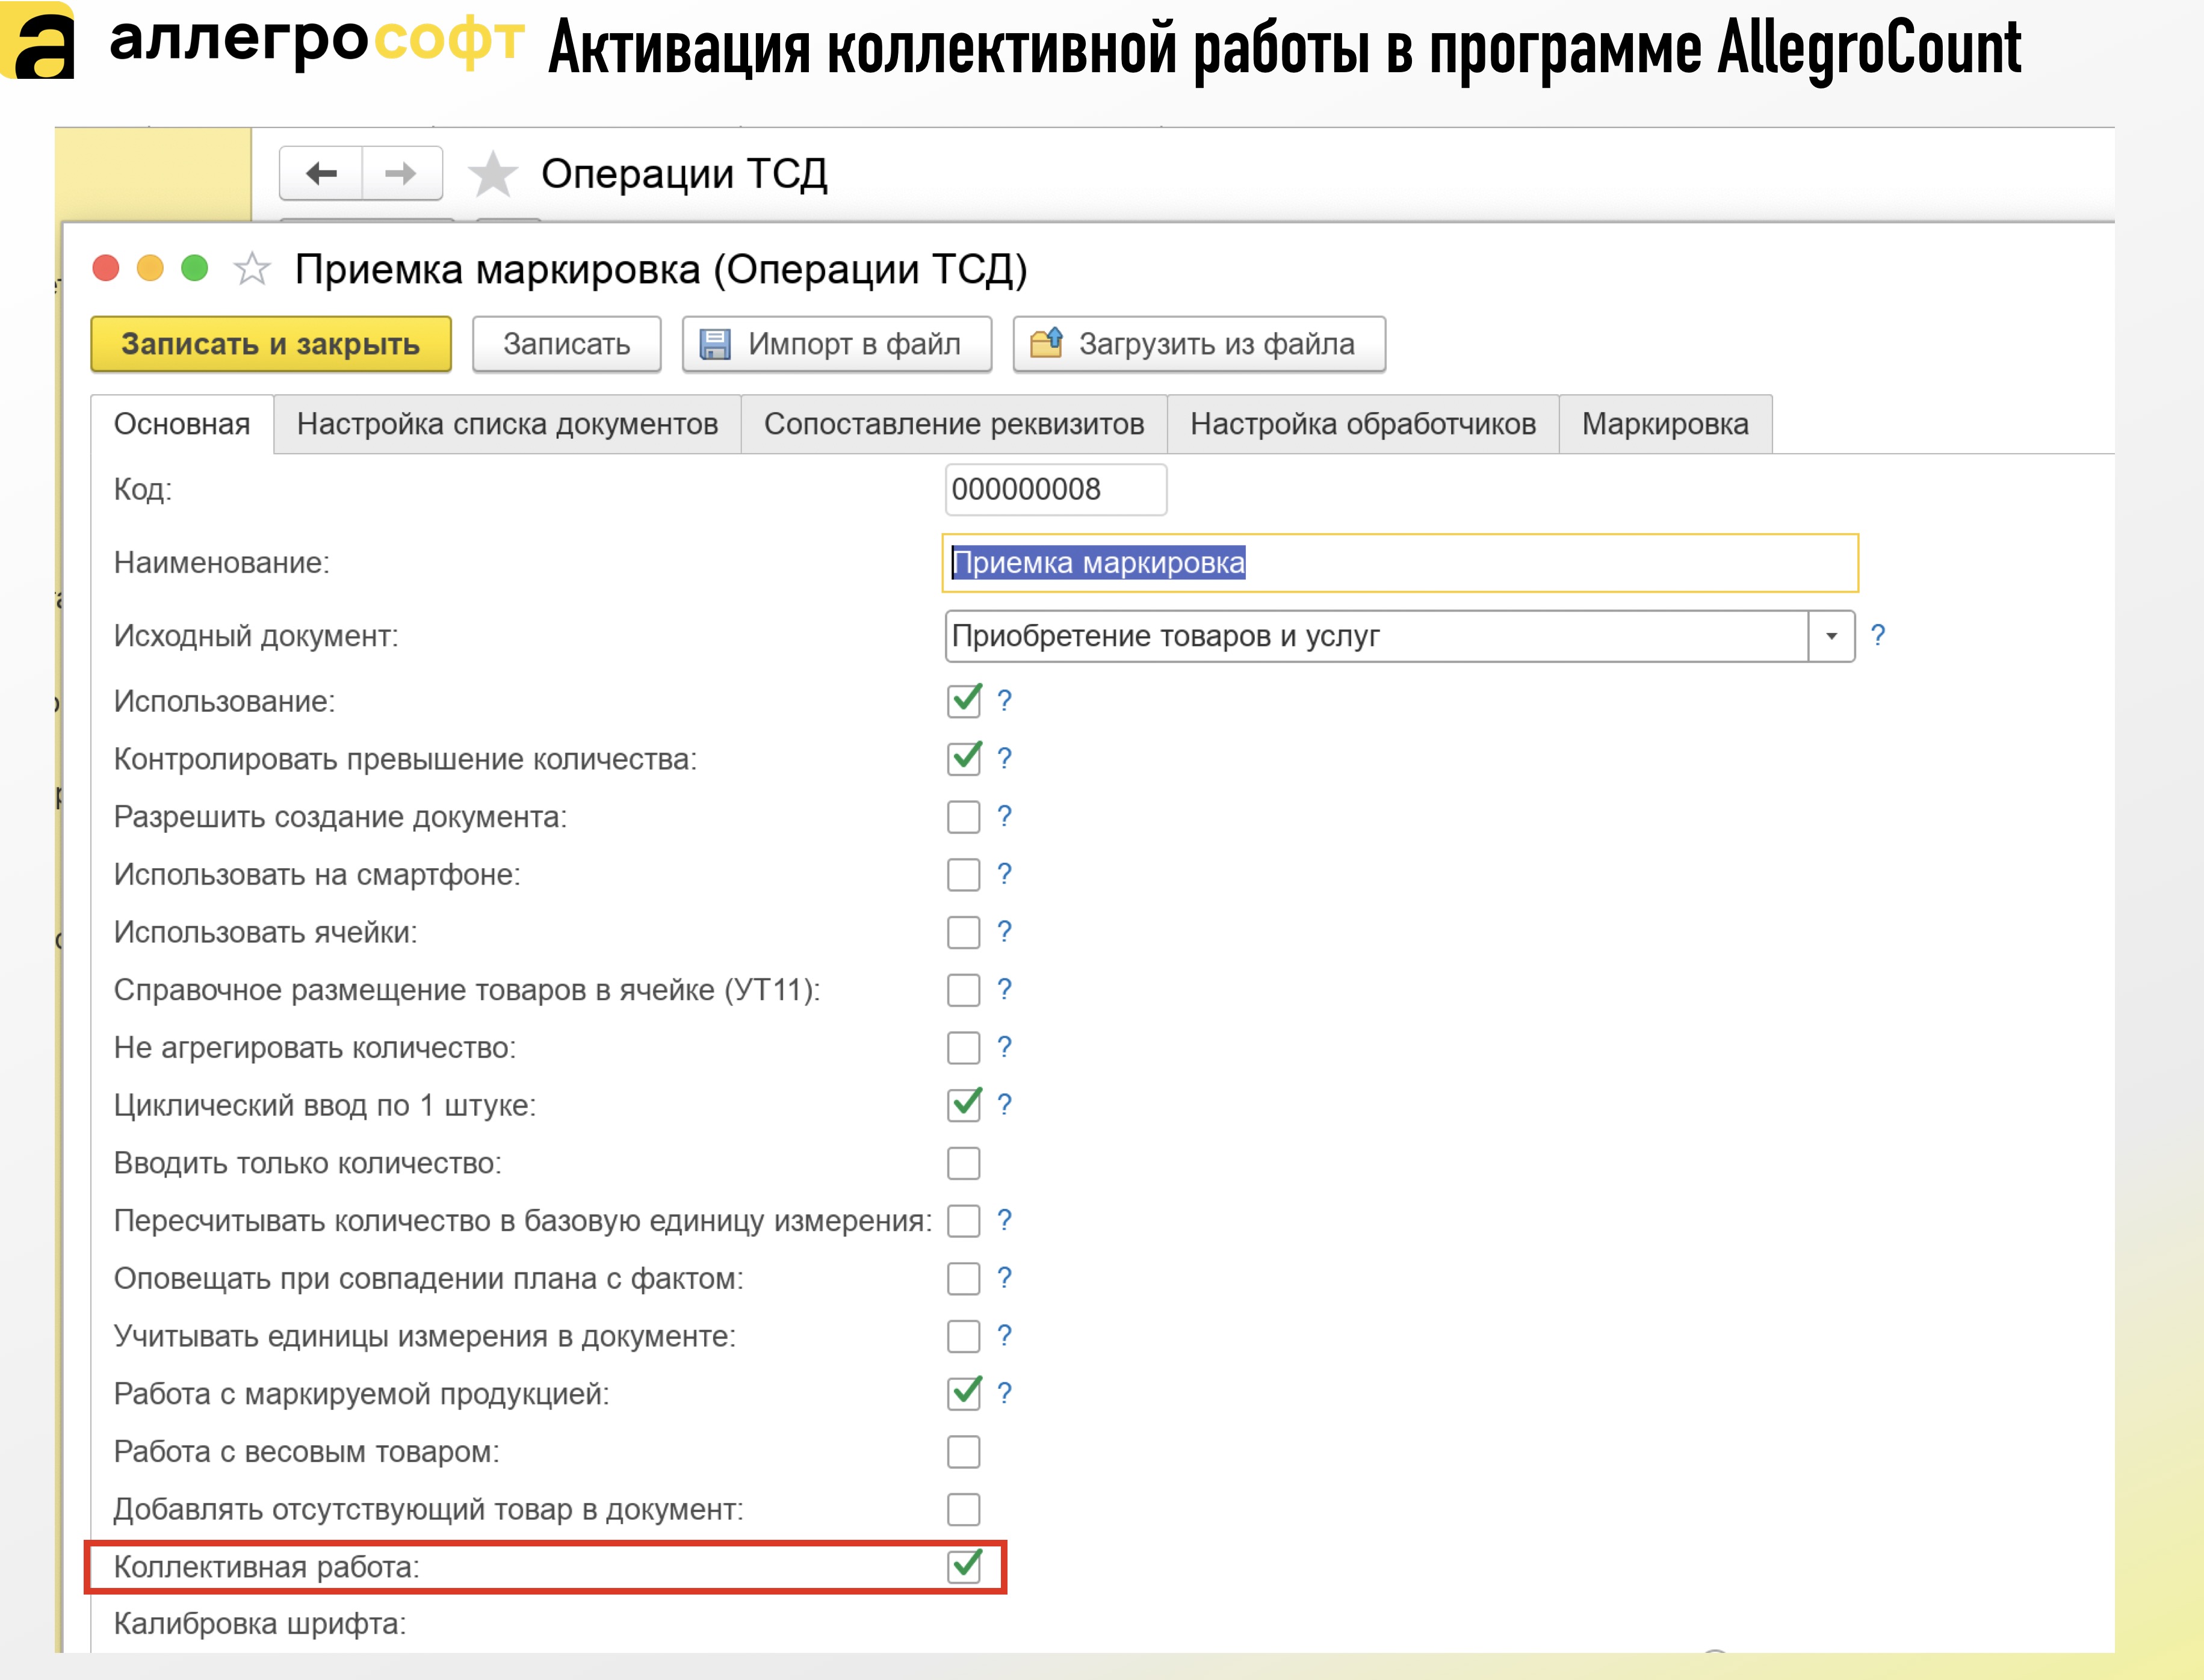
Task: Star the Приемка маркировка form as favorite
Action: pyautogui.click(x=252, y=269)
